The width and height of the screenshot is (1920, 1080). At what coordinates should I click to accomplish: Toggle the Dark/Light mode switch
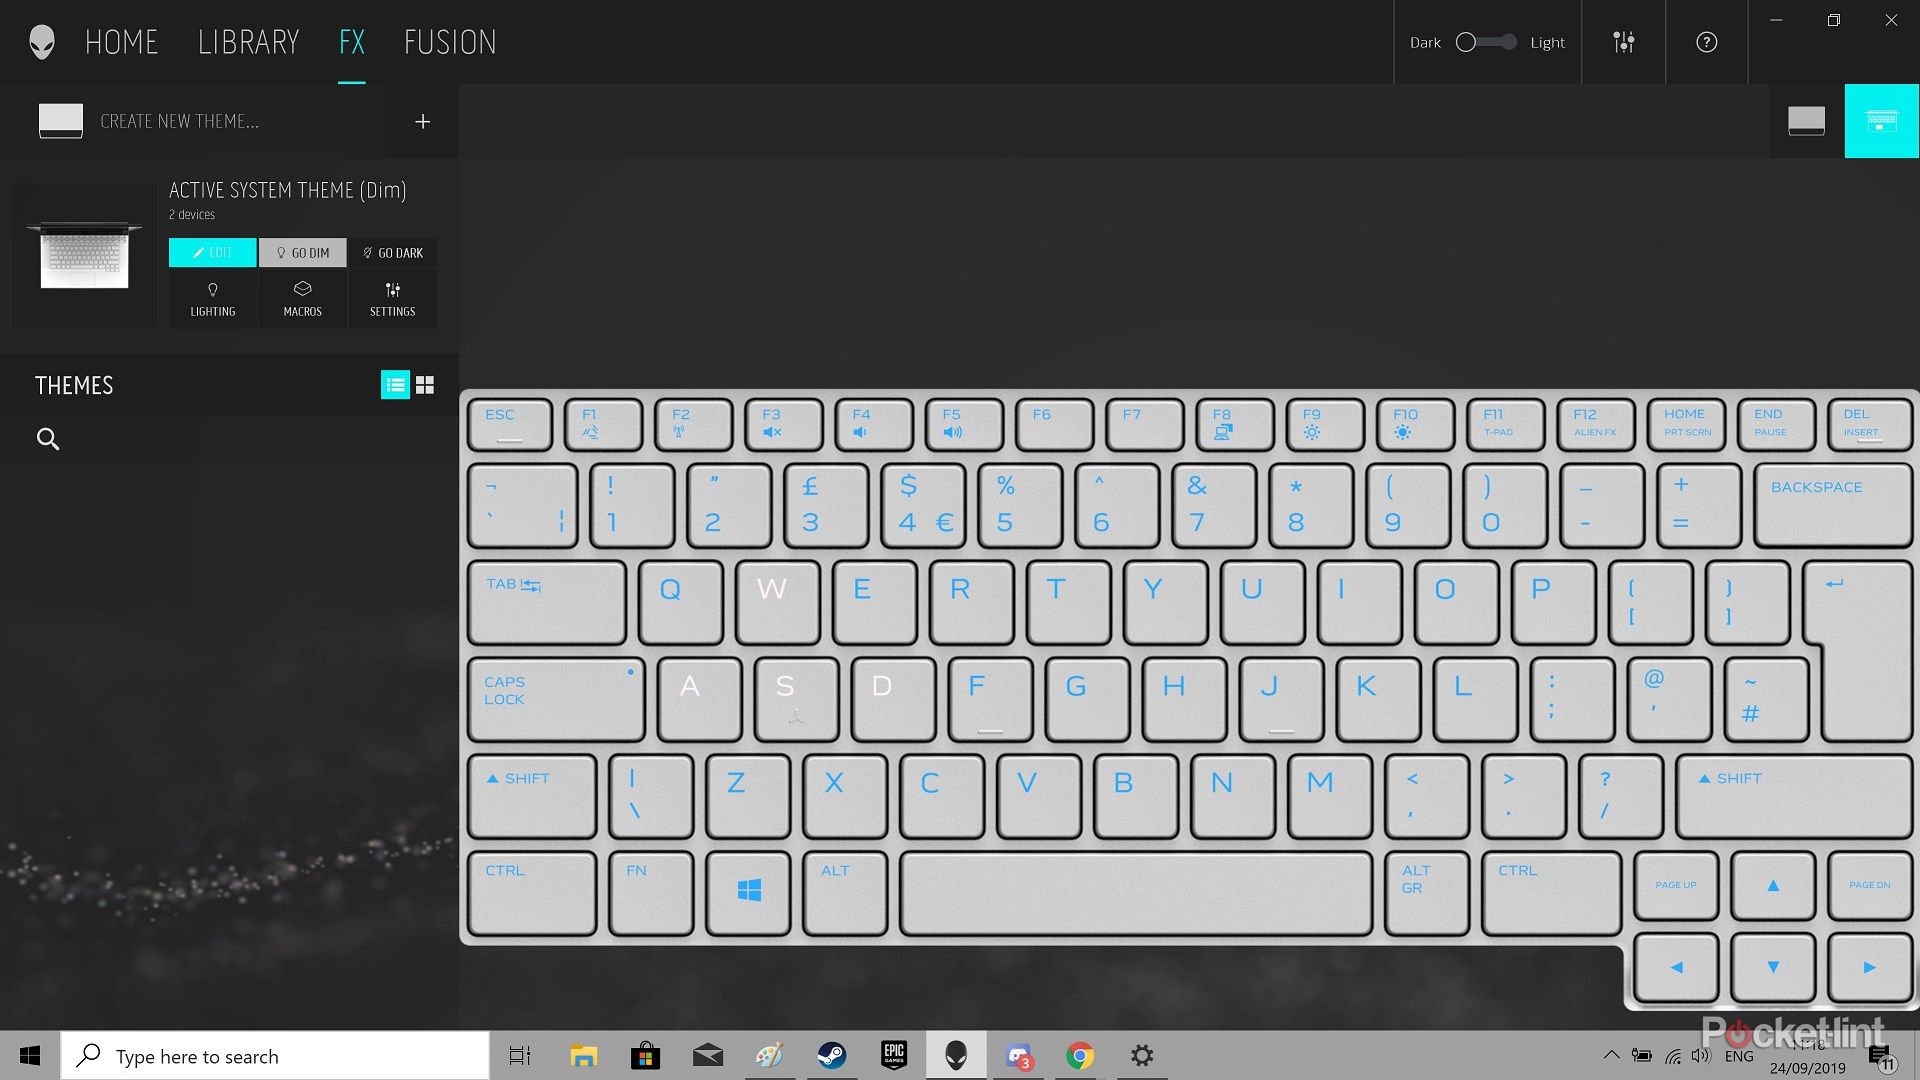[1486, 42]
